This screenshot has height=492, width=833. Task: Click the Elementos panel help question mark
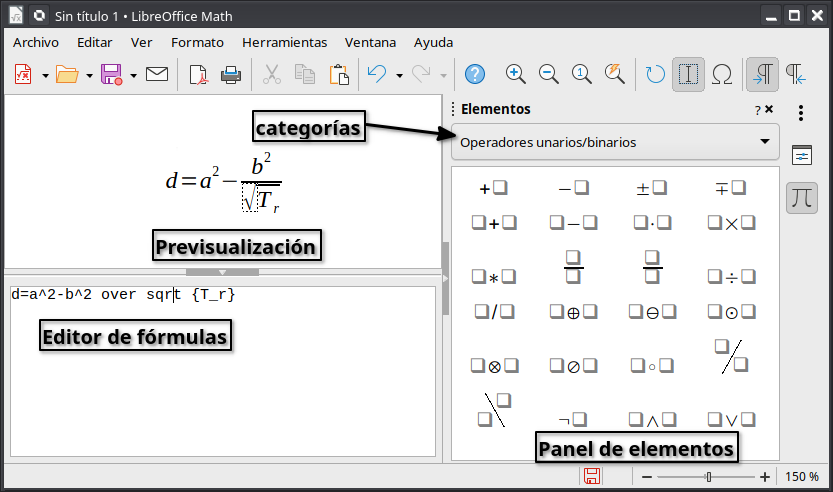point(758,110)
